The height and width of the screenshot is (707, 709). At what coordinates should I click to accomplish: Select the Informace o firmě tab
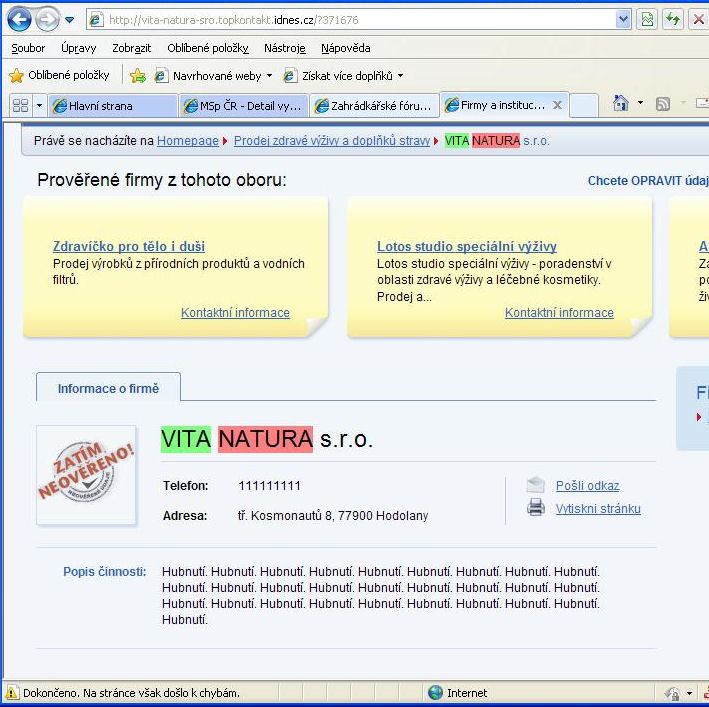click(x=108, y=388)
